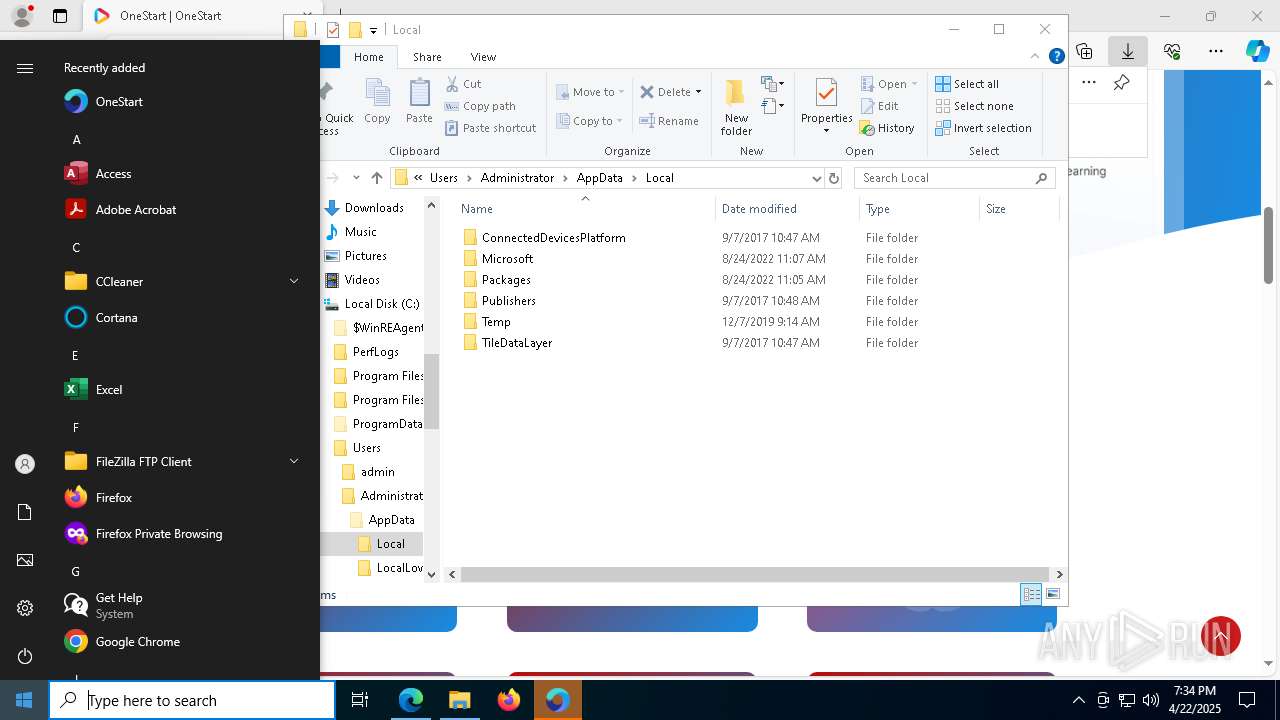Screen dimensions: 1280x720
Task: Open Settings gear in Start menu
Action: tap(25, 608)
